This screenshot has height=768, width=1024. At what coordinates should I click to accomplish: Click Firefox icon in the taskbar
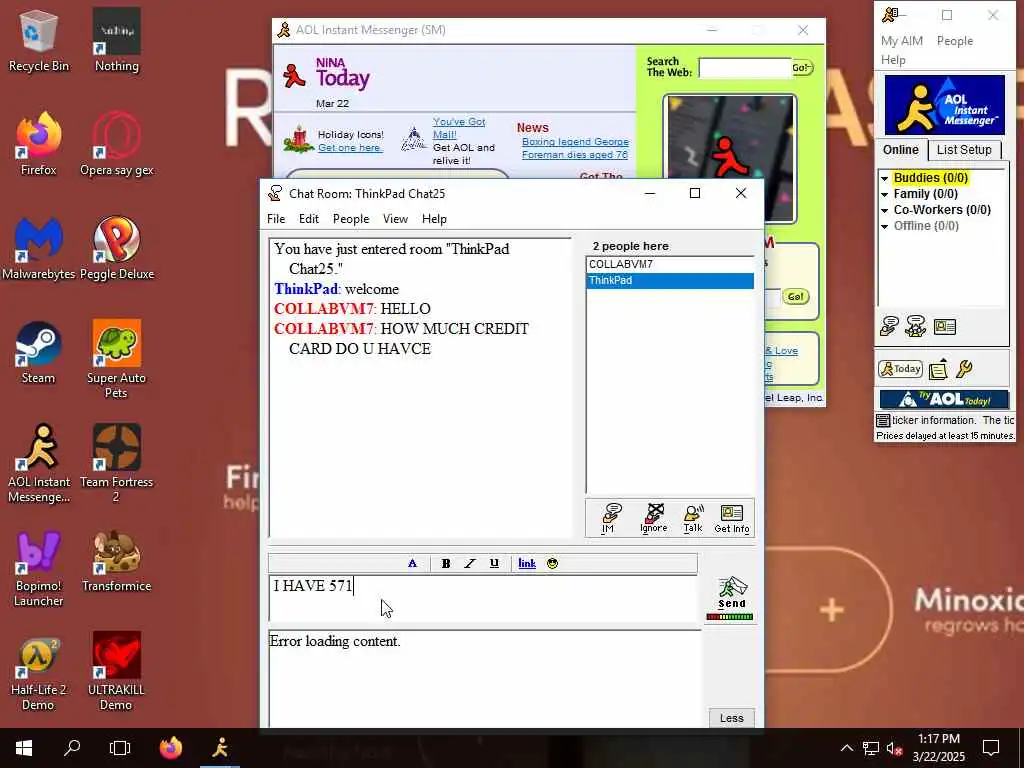(171, 748)
